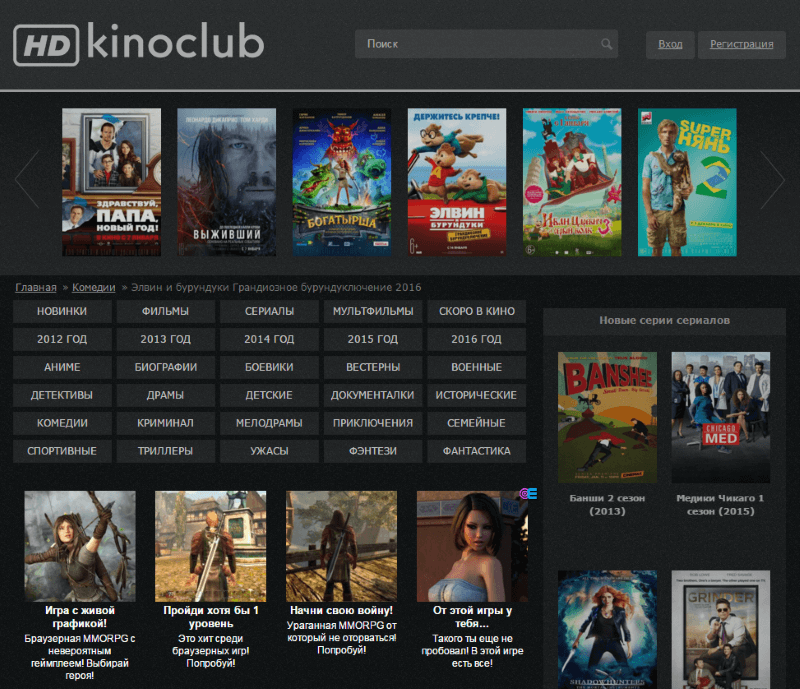
Task: Open the Grinder series poster
Action: 721,630
